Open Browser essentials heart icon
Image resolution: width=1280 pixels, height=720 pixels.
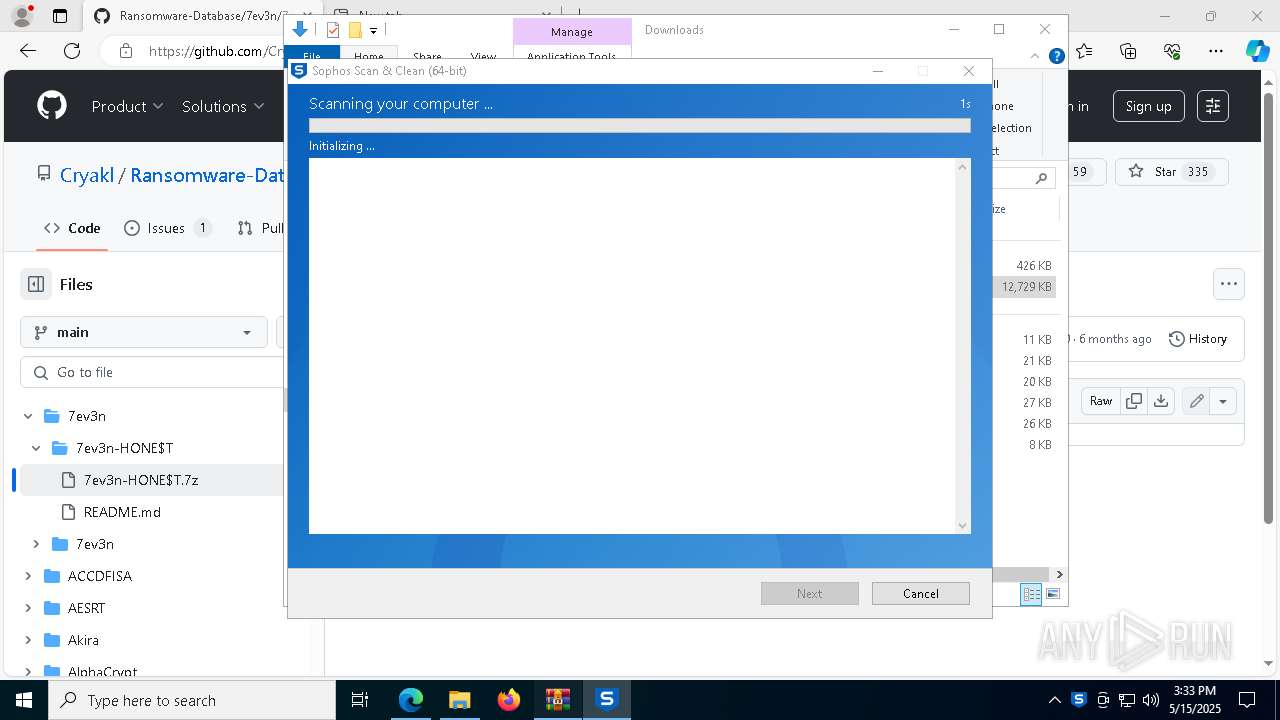click(x=1172, y=51)
